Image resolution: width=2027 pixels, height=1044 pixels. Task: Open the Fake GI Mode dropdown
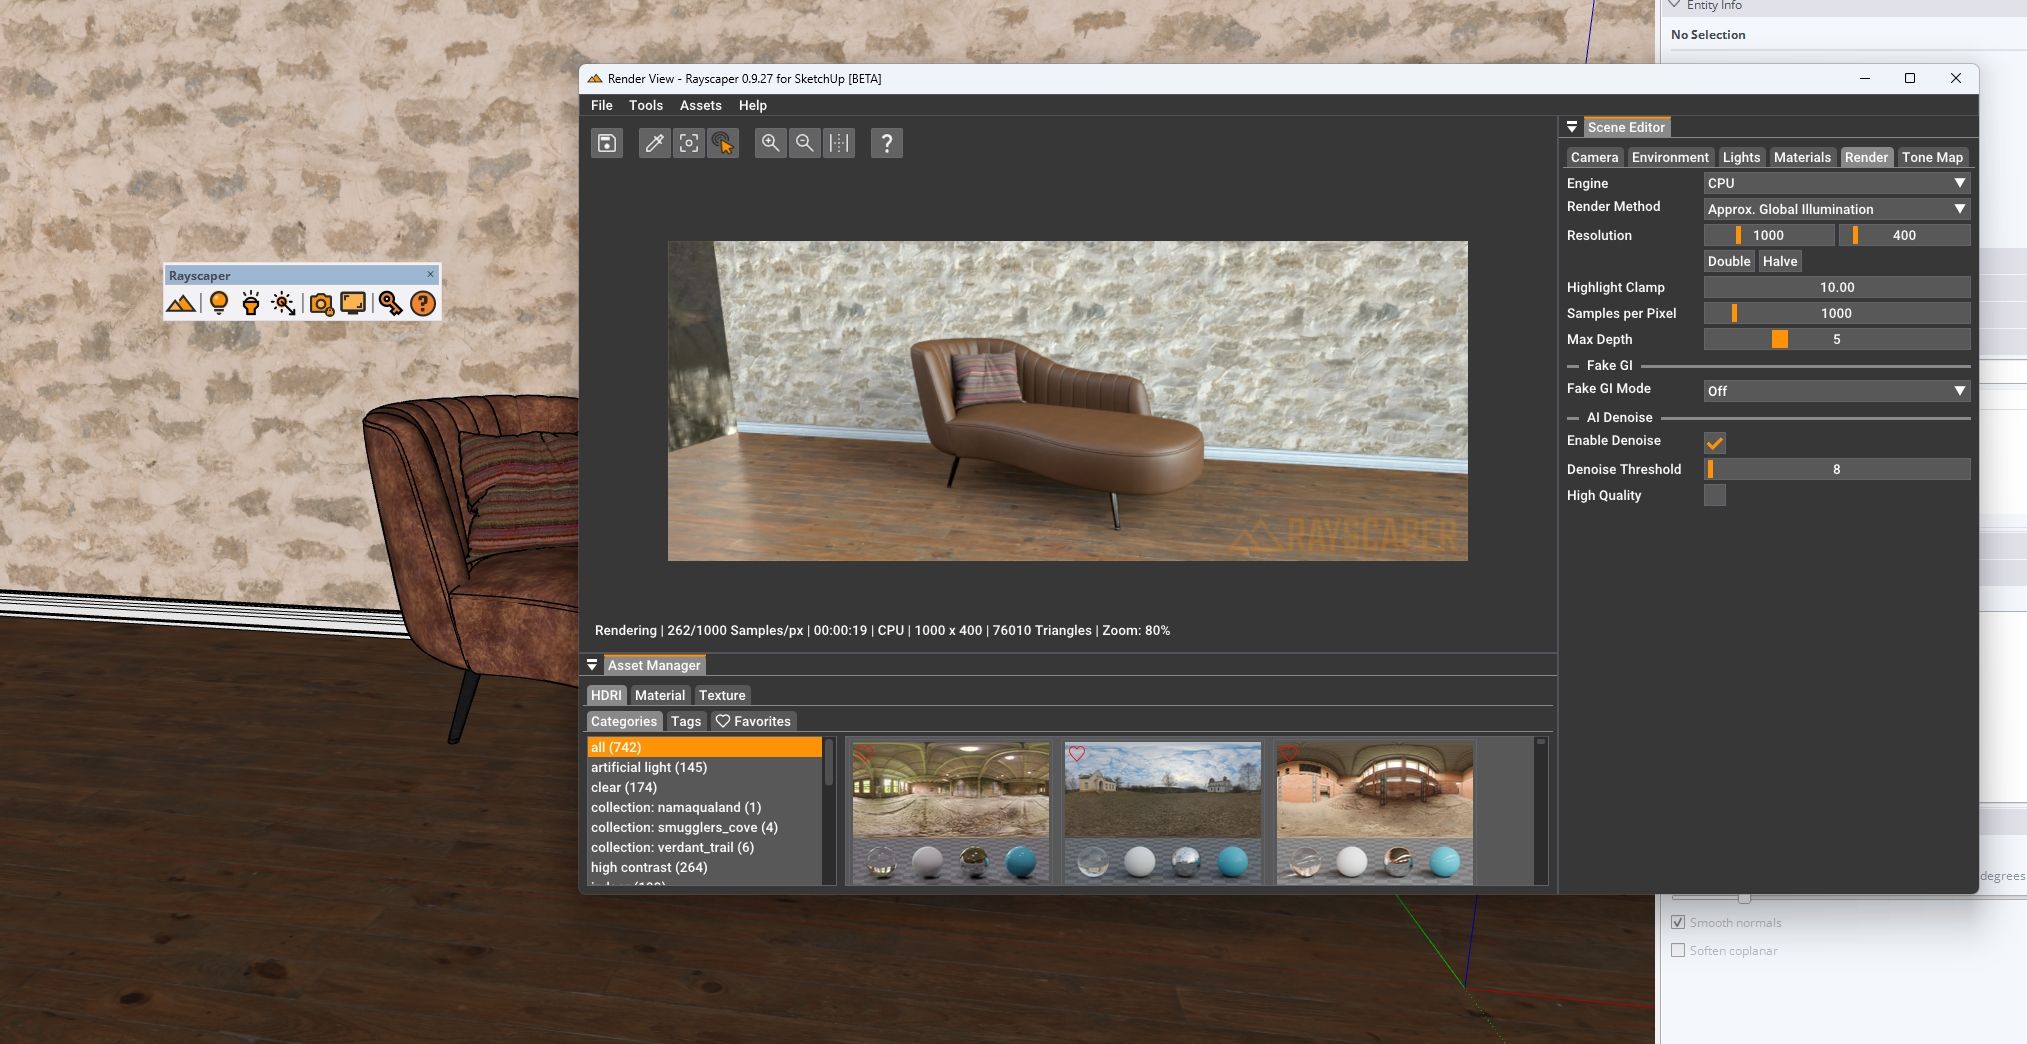[x=1836, y=391]
